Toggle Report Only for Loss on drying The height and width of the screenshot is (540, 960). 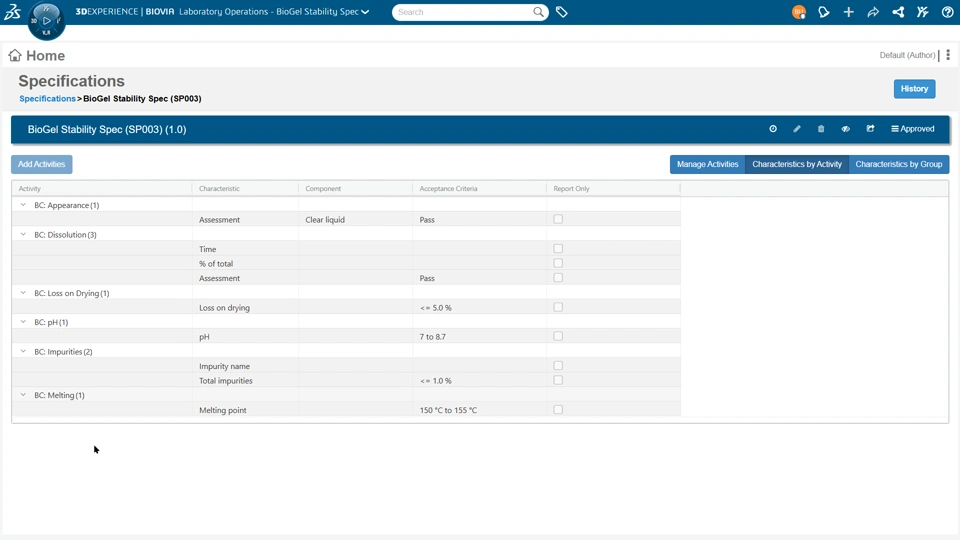[x=558, y=307]
